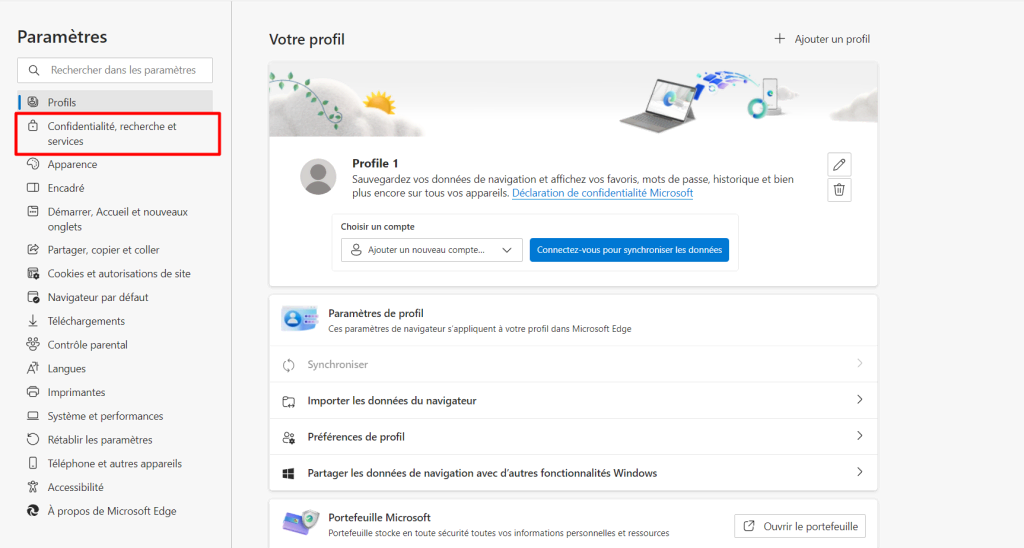Click the Langues icon in sidebar
Screen dimensions: 1024x548
click(33, 369)
